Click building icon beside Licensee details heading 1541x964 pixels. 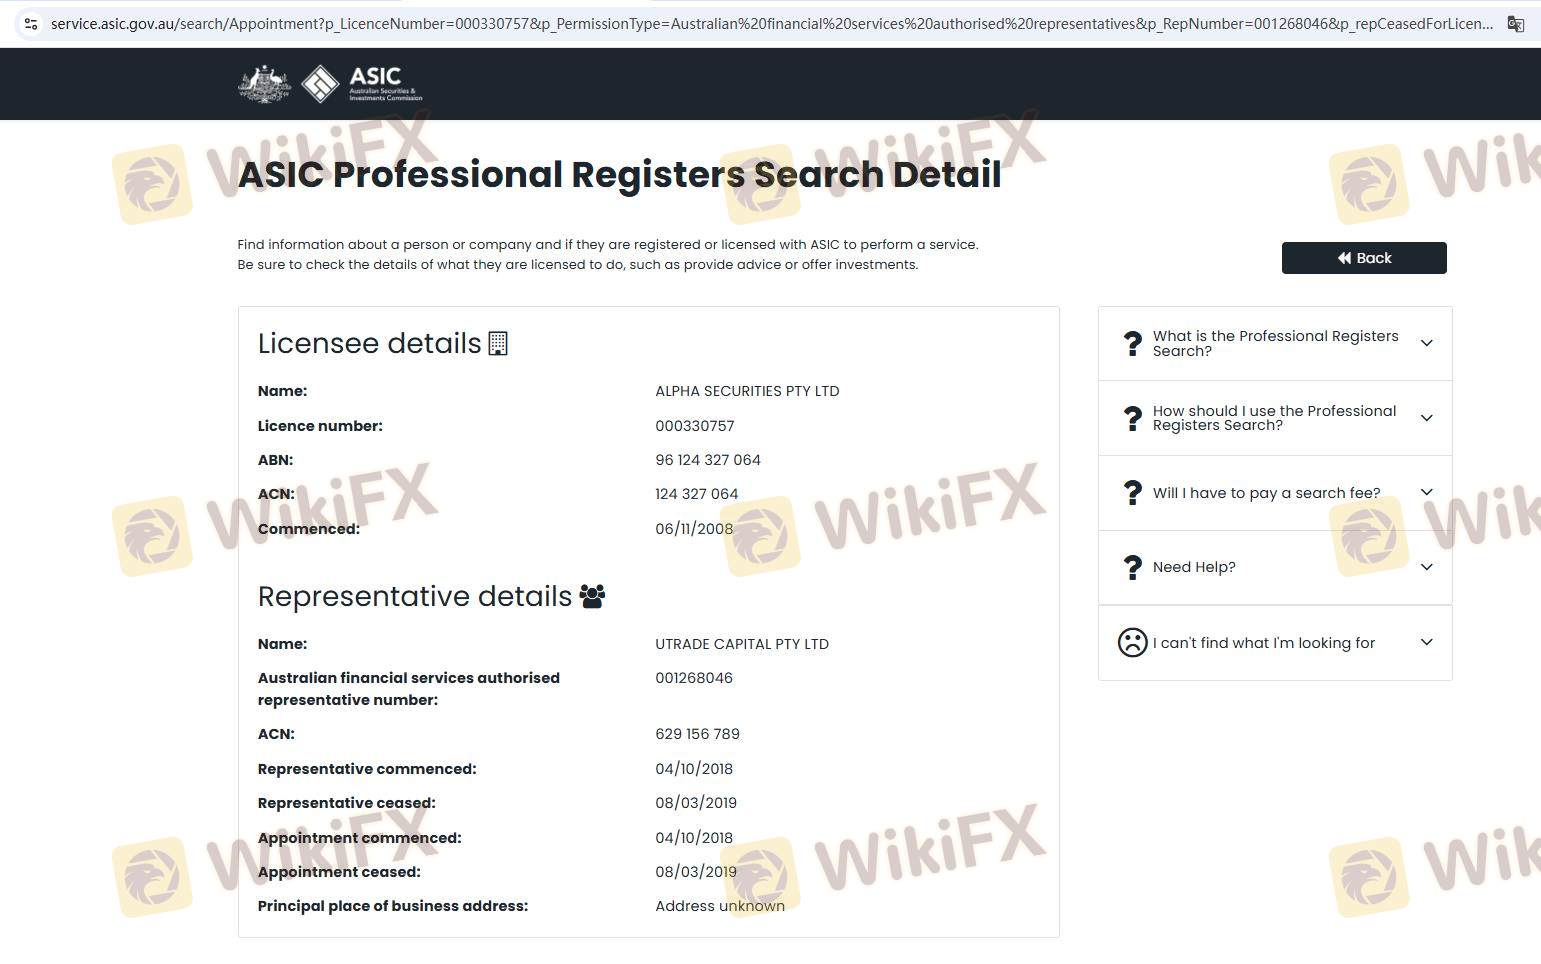(498, 344)
